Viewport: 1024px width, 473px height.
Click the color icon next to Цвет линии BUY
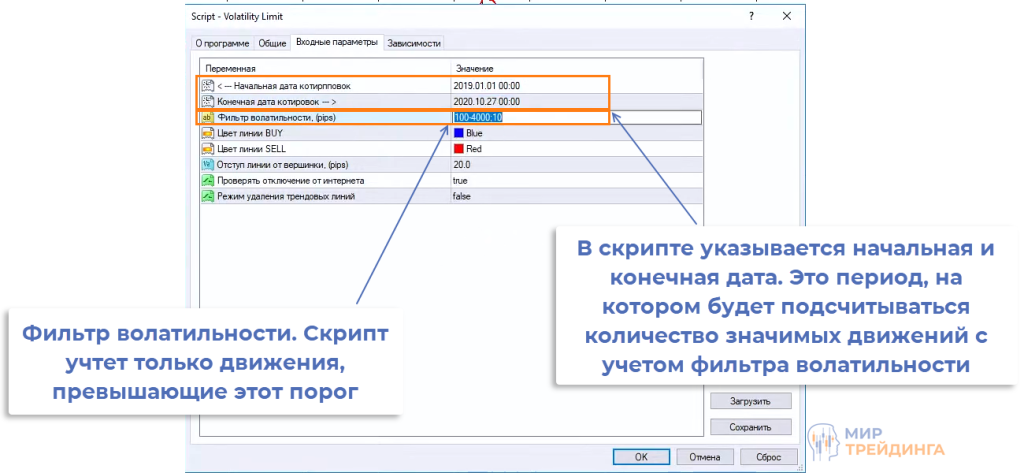[208, 133]
